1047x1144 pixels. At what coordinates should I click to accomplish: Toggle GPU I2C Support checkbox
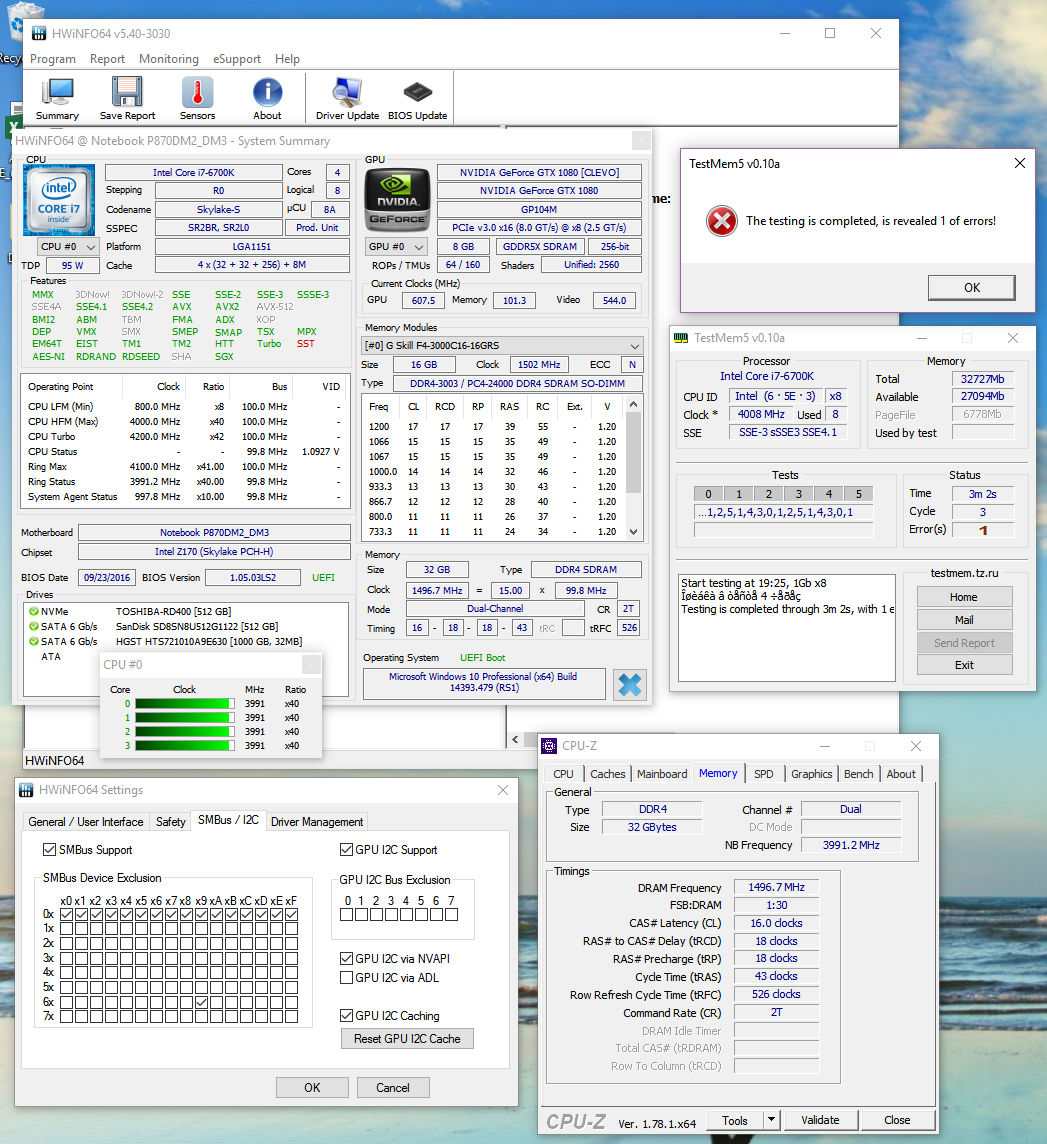tap(347, 849)
